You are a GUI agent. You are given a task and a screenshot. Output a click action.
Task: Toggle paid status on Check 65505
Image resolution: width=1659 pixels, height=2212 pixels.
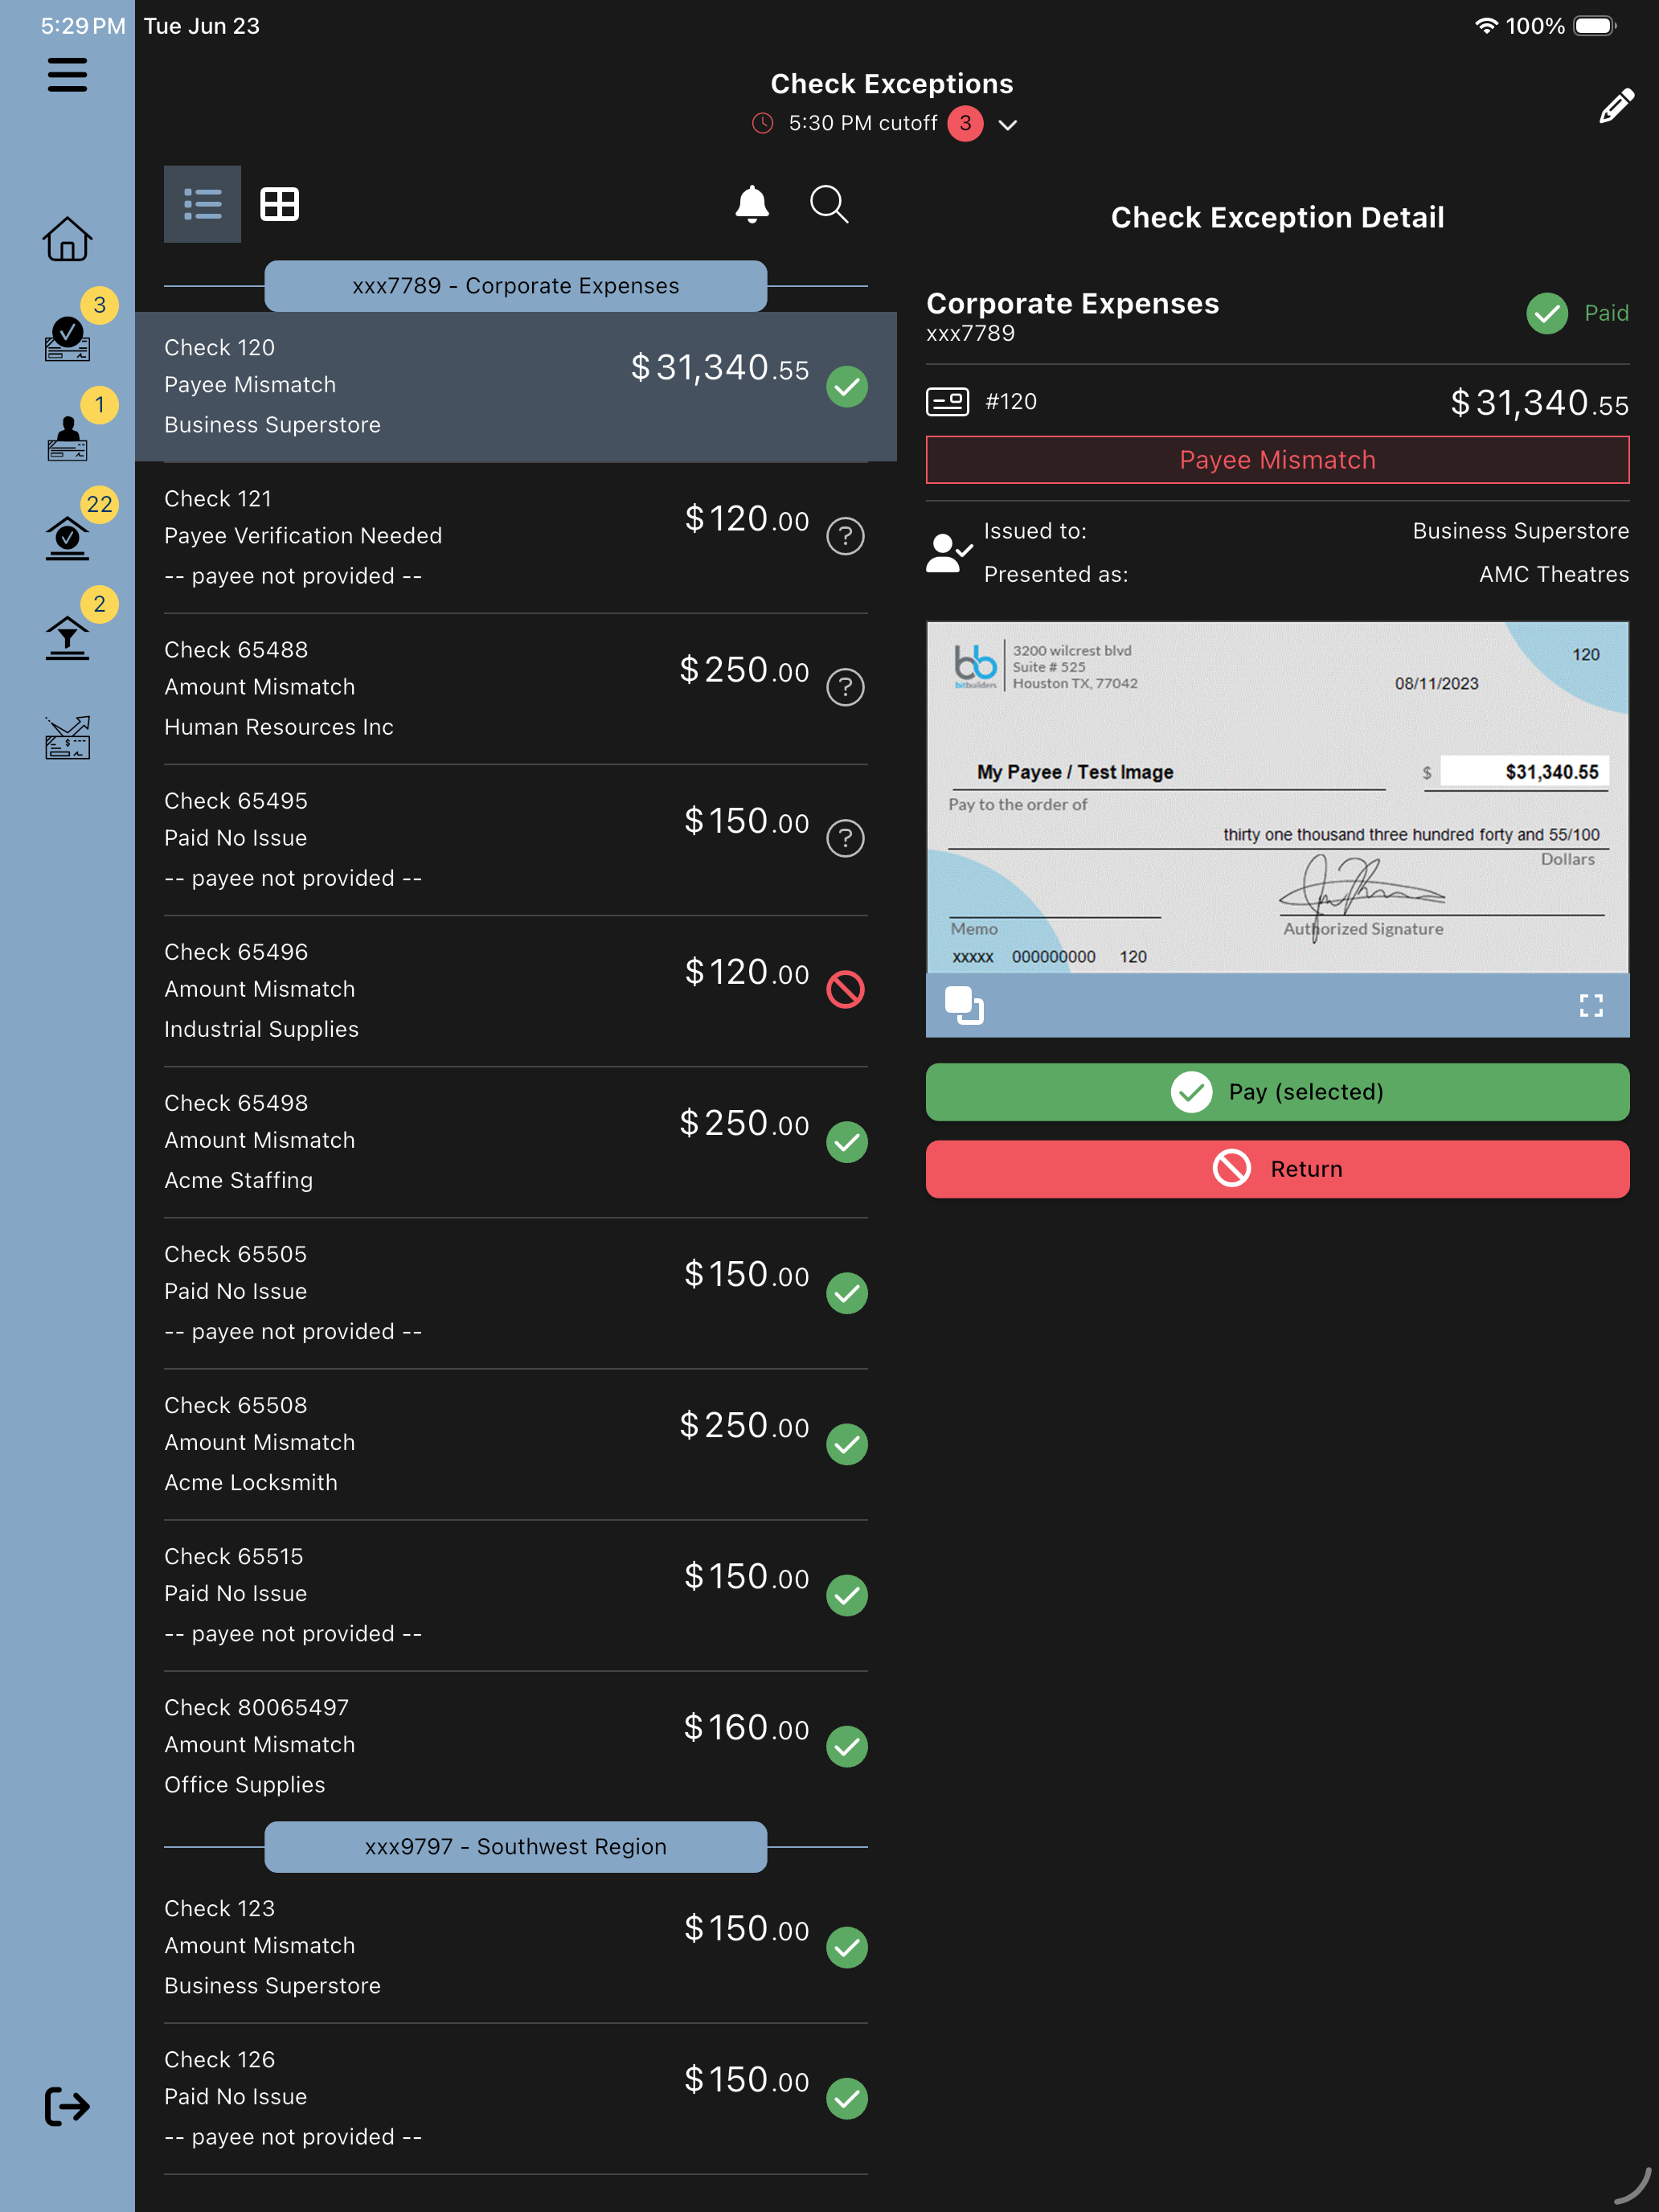846,1292
